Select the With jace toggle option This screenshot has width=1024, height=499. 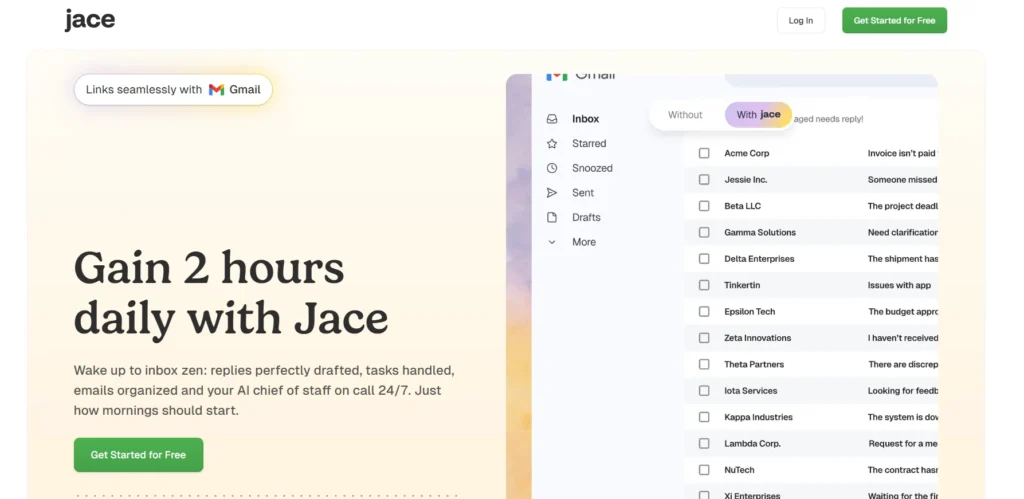pyautogui.click(x=758, y=115)
